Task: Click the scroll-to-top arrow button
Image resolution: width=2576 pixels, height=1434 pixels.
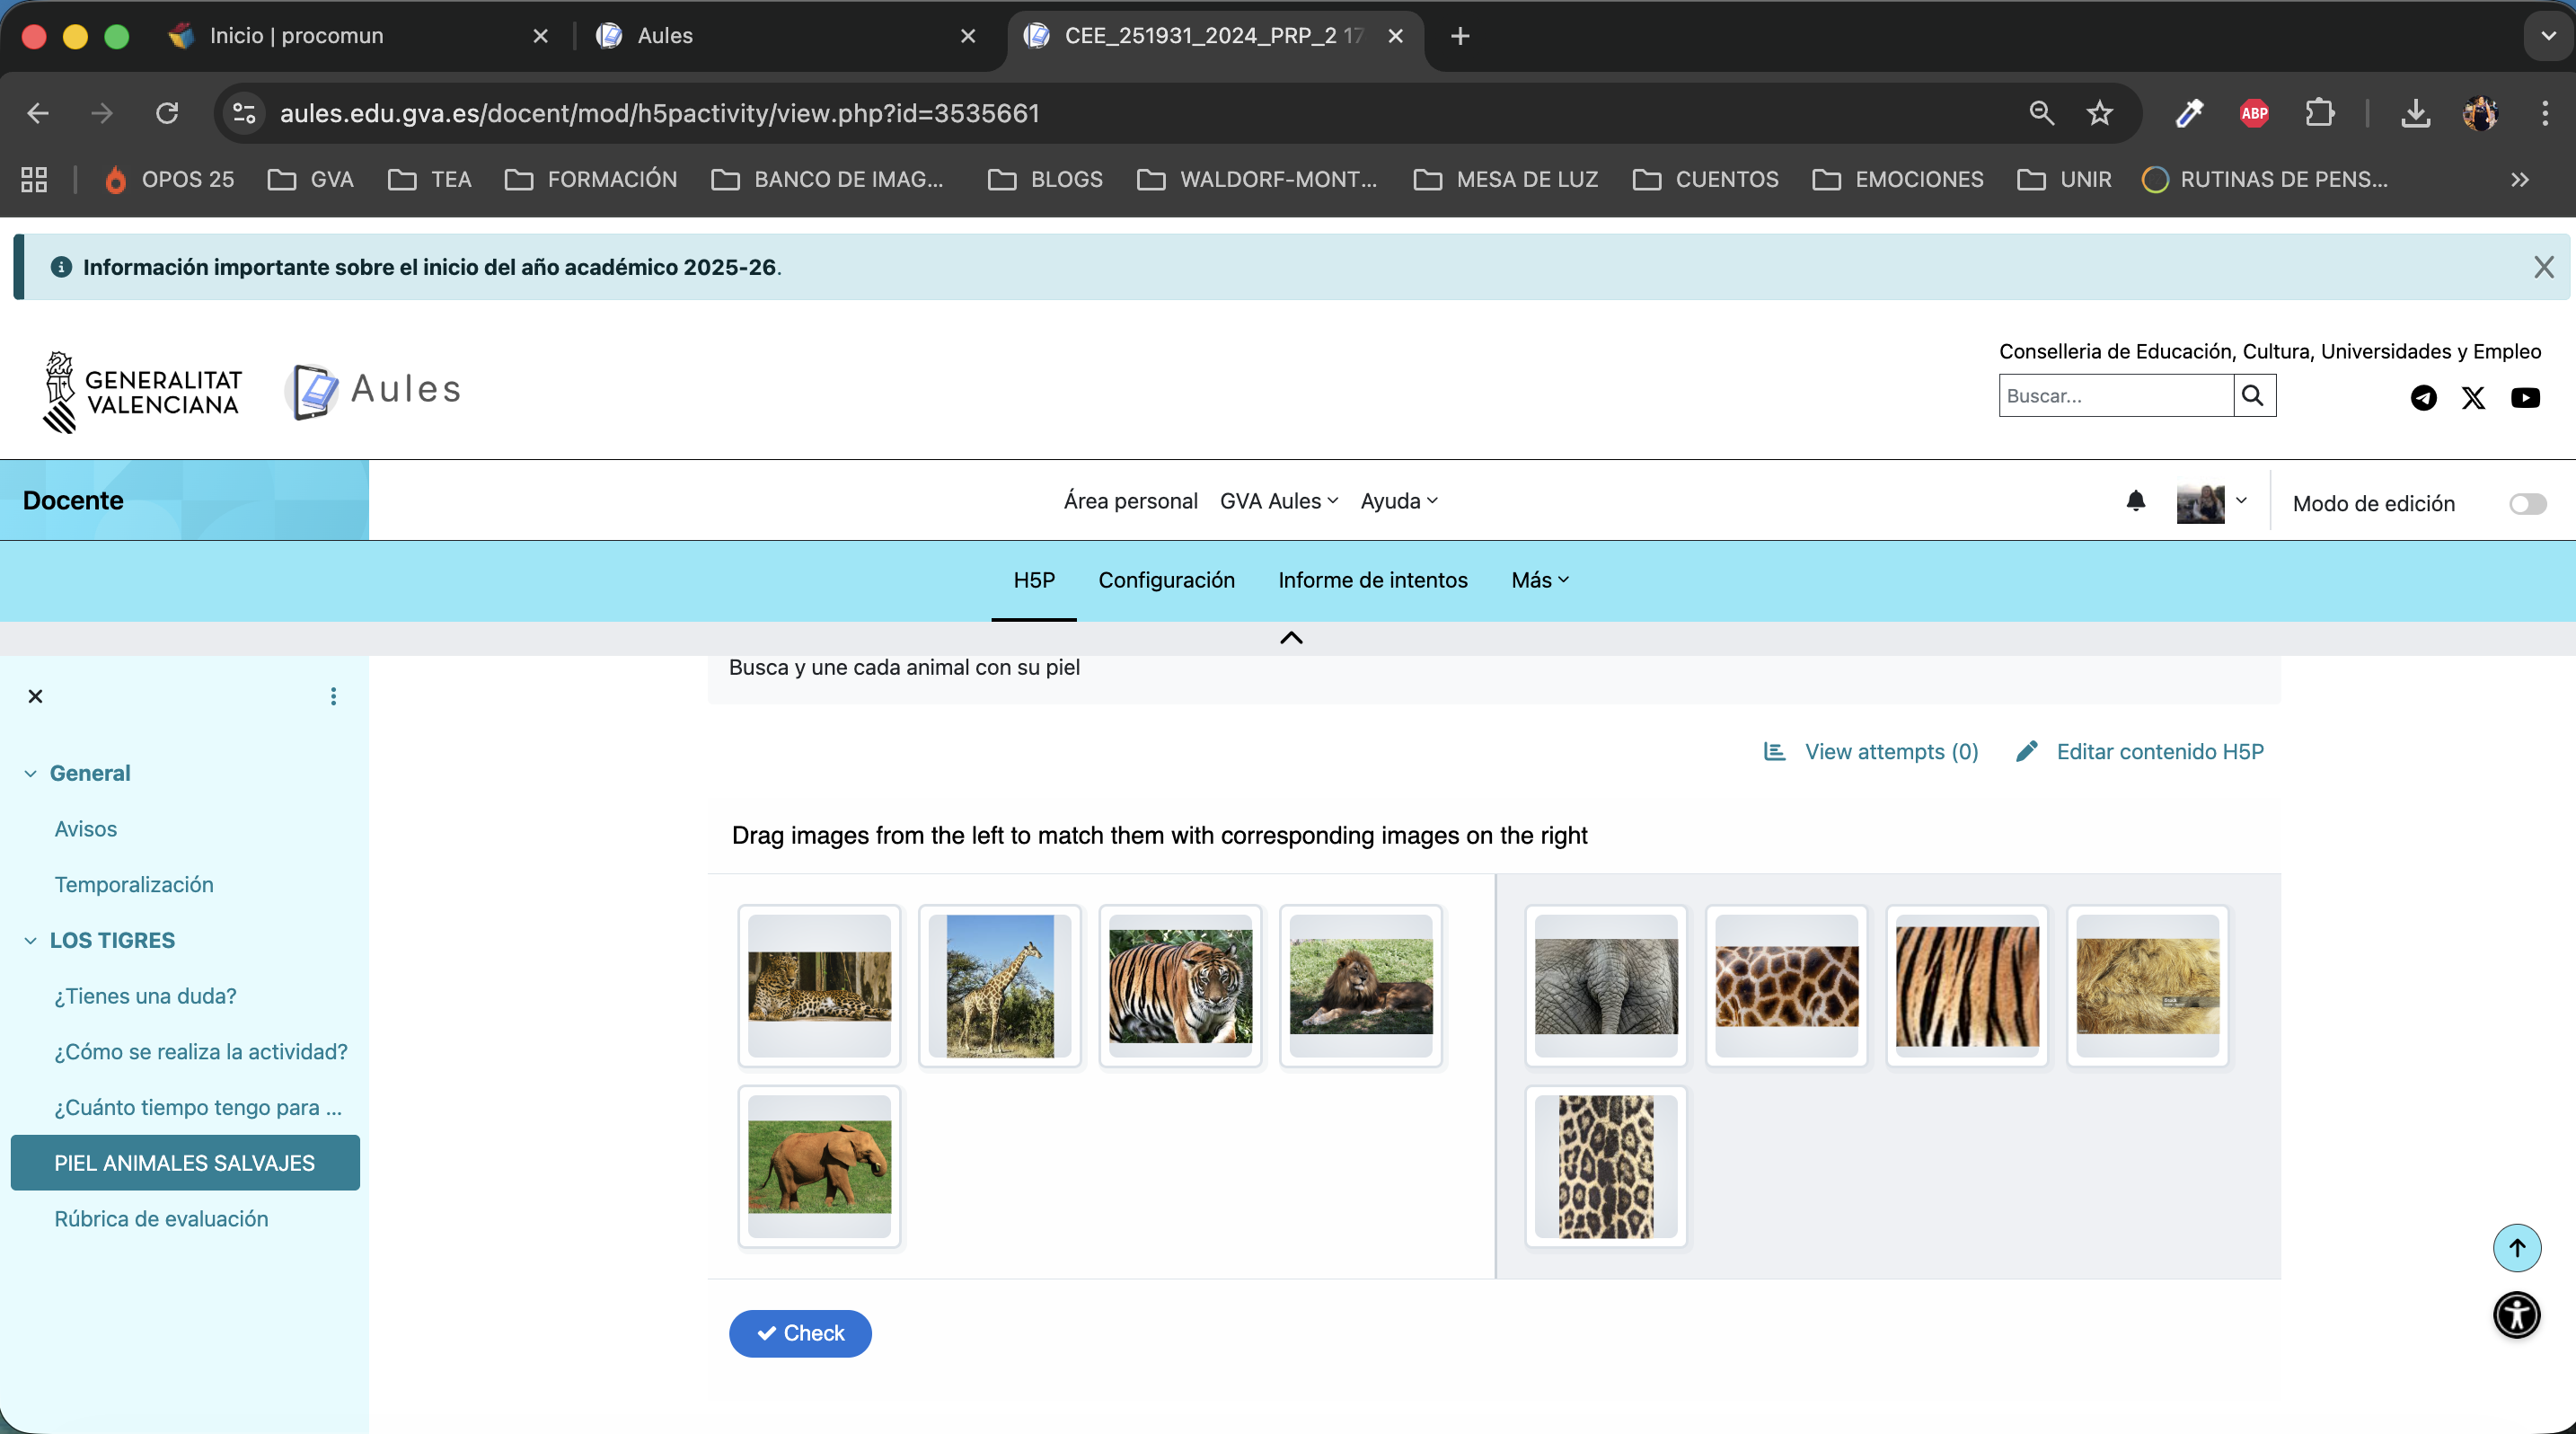Action: [x=2516, y=1247]
